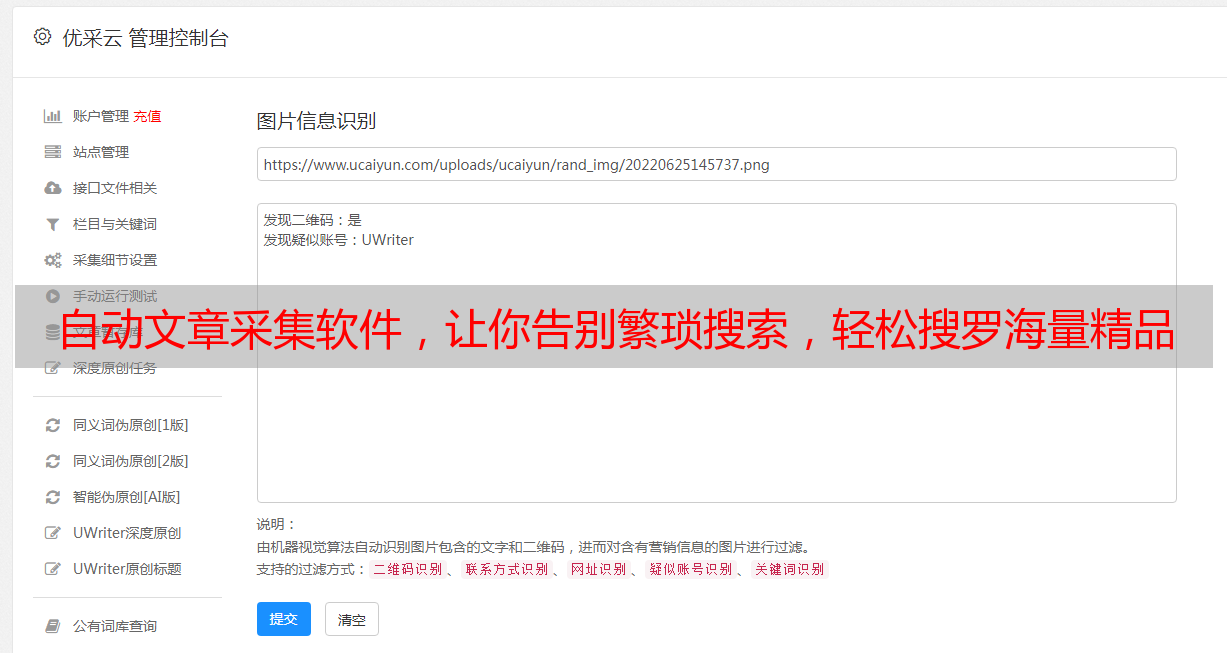The height and width of the screenshot is (653, 1227).
Task: Click refresh icon beside 同义词伪原创[1版]
Action: 53,425
